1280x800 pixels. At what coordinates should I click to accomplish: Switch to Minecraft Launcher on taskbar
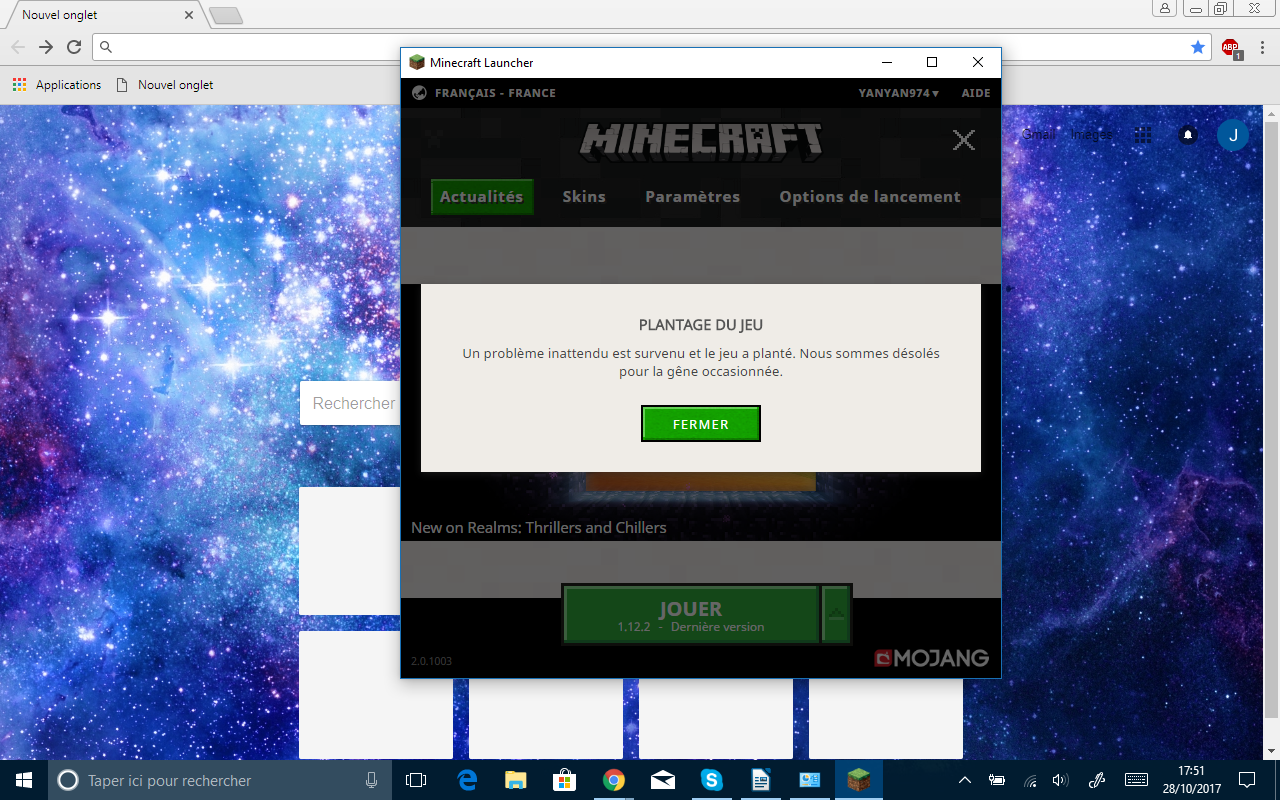tap(859, 780)
